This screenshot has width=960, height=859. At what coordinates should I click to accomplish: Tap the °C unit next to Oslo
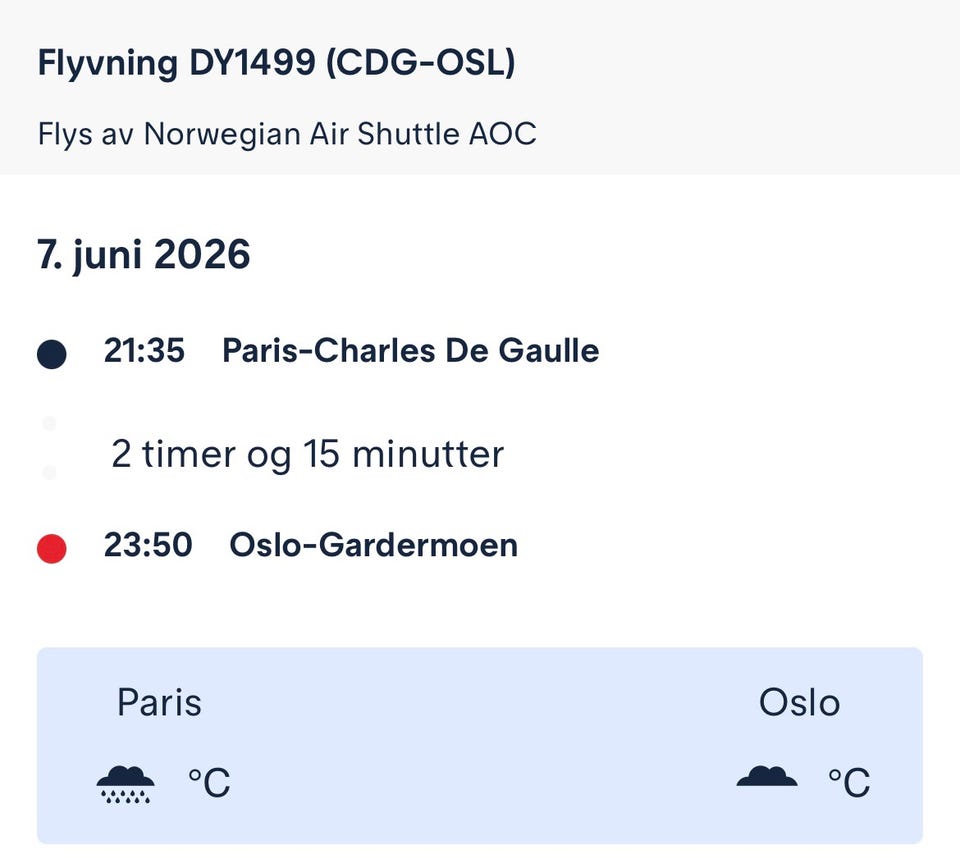point(848,782)
